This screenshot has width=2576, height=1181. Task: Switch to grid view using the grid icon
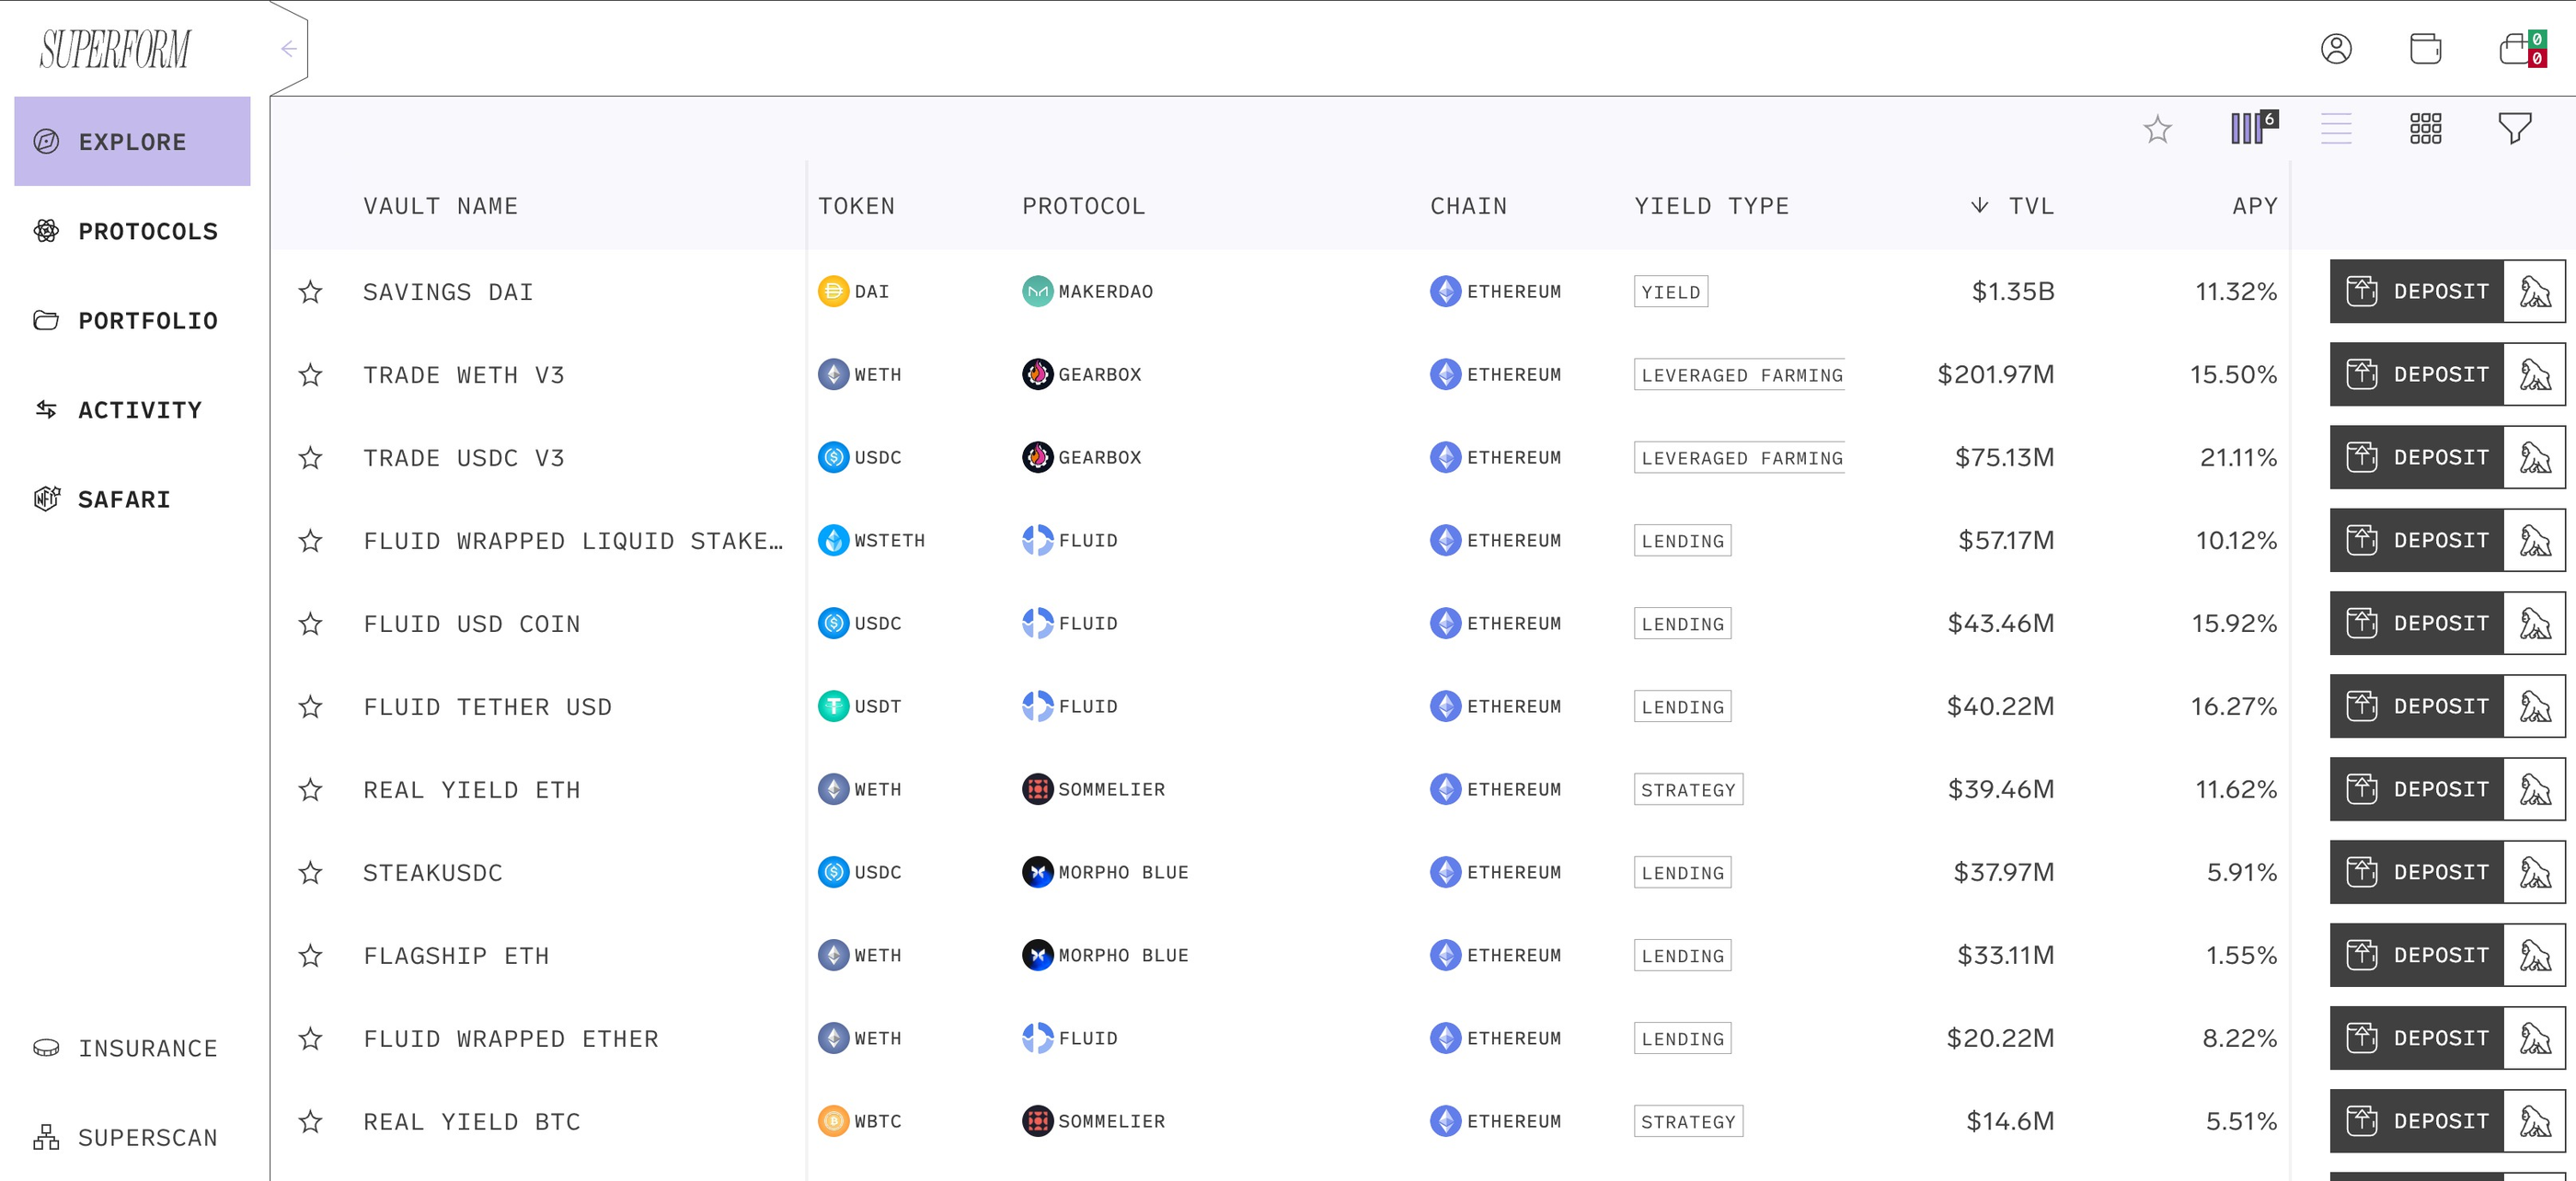(x=2426, y=128)
